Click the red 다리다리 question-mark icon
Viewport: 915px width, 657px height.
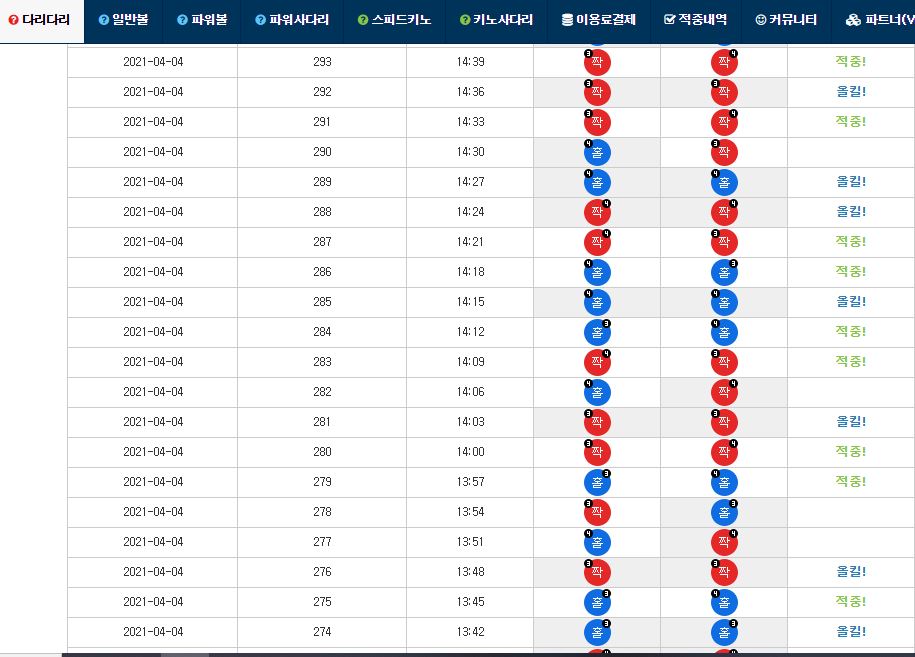click(x=13, y=20)
